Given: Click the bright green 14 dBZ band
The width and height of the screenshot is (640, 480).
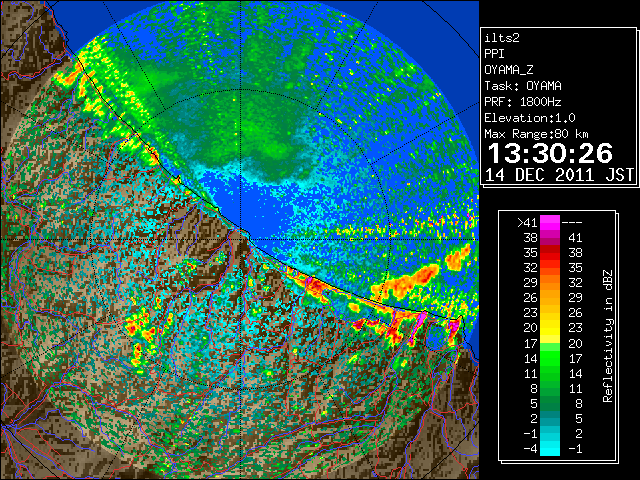Looking at the screenshot, I should 550,358.
